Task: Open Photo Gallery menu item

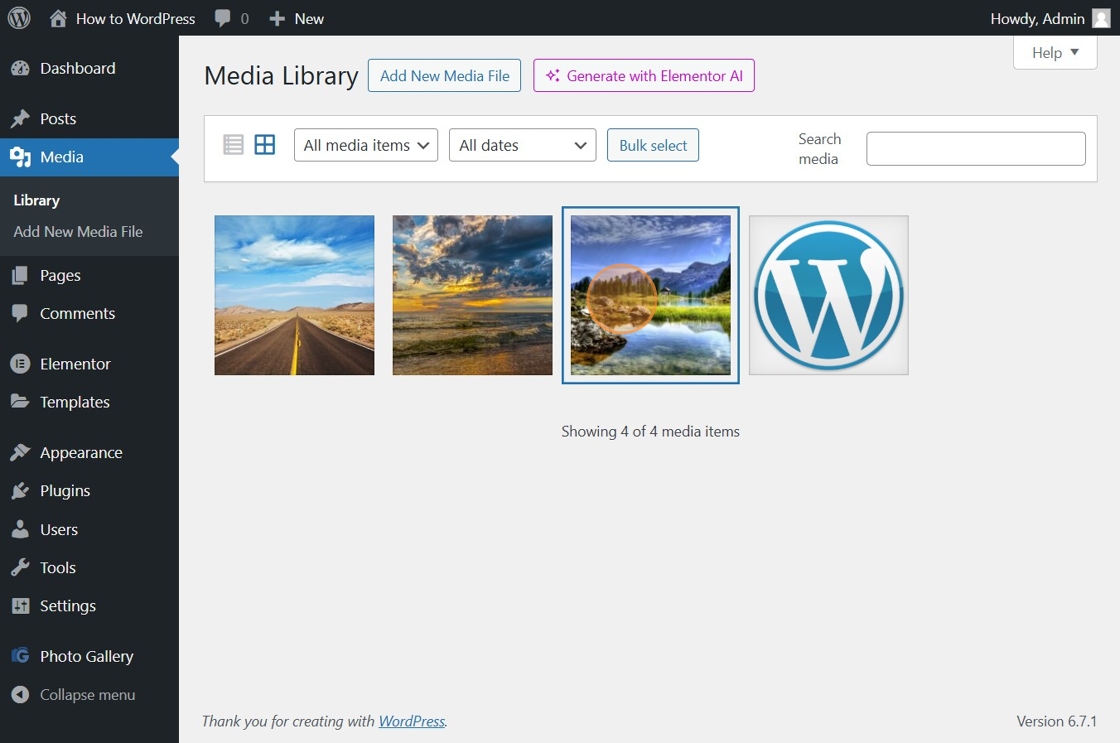Action: point(86,656)
